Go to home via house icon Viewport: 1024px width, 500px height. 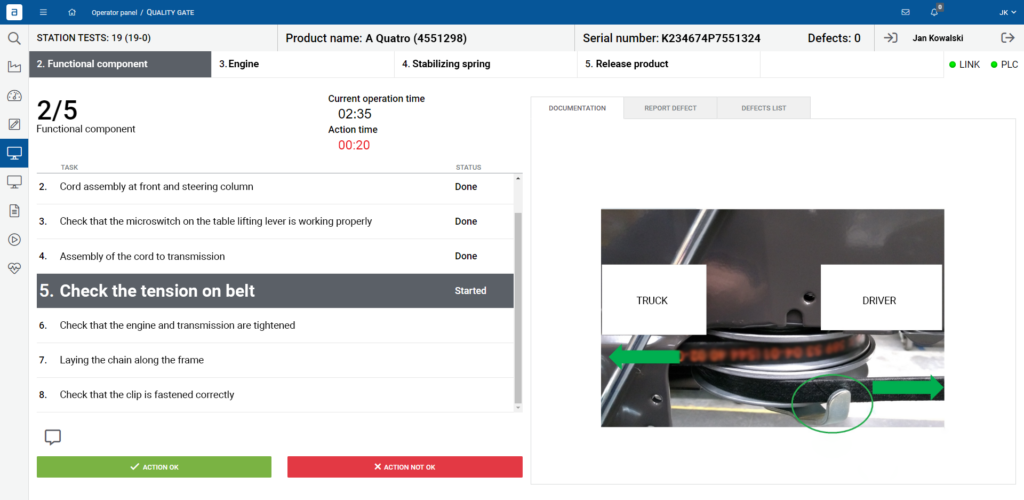tap(72, 12)
